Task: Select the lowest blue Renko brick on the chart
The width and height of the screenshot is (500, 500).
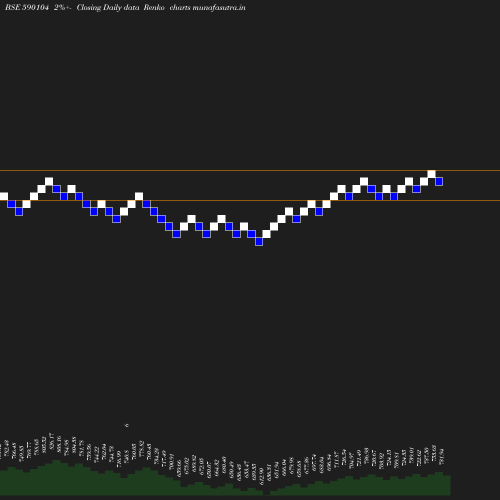Action: (259, 242)
